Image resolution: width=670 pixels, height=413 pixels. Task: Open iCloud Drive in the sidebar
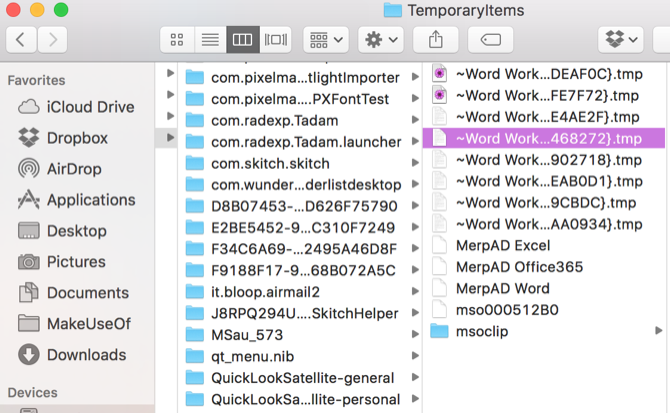click(x=90, y=107)
